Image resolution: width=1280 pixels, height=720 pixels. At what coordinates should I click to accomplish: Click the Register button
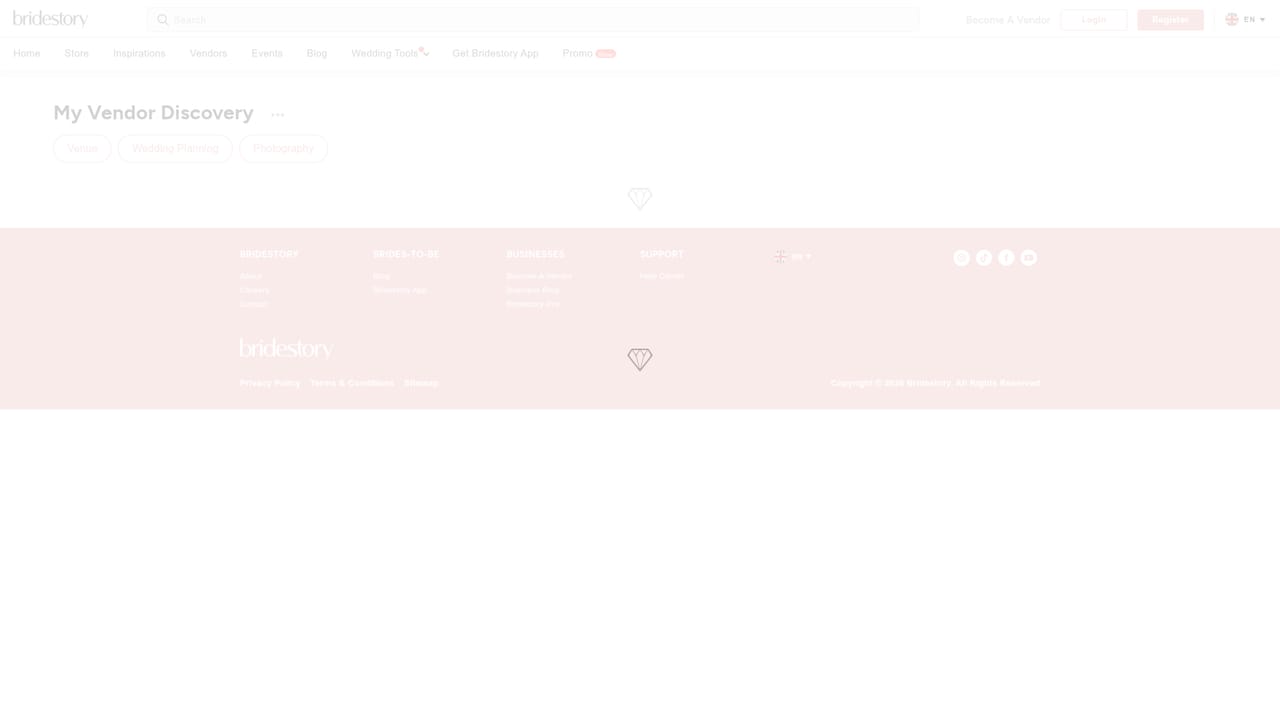(1170, 20)
